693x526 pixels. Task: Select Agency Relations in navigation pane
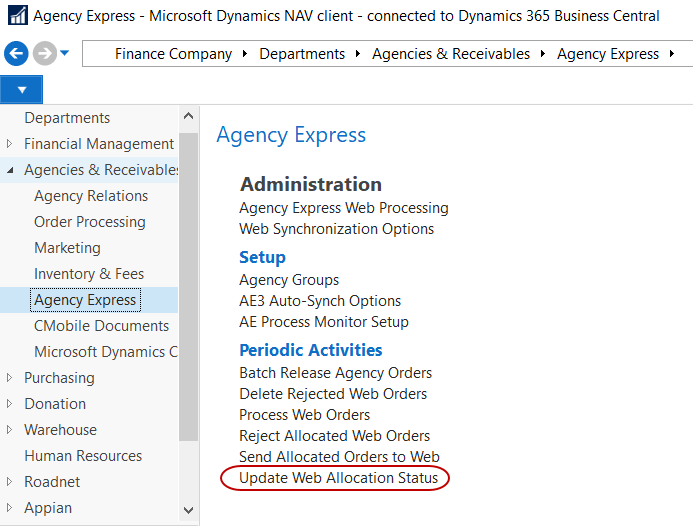pos(91,196)
